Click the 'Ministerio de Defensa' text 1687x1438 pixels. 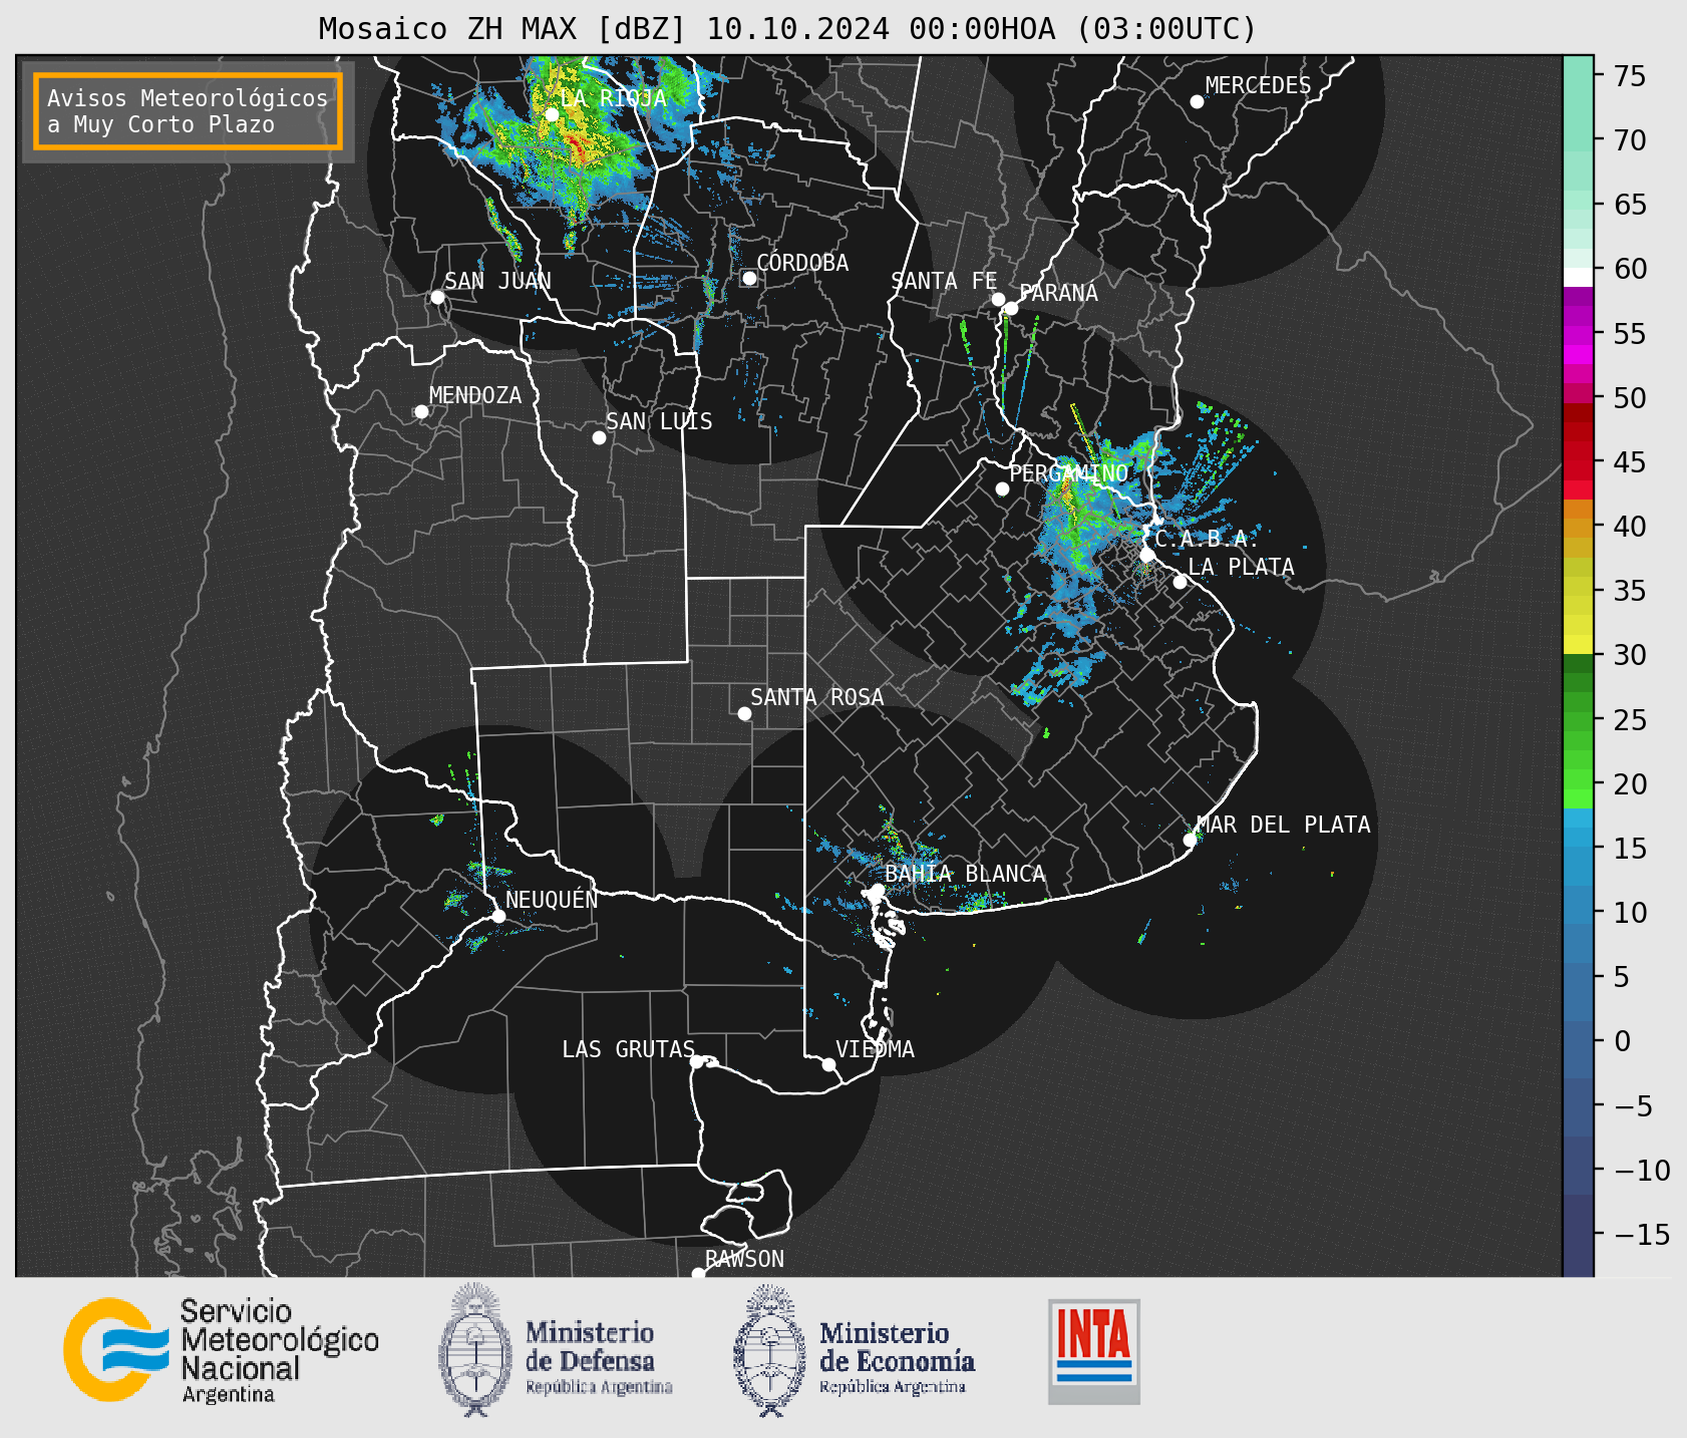pos(590,1347)
